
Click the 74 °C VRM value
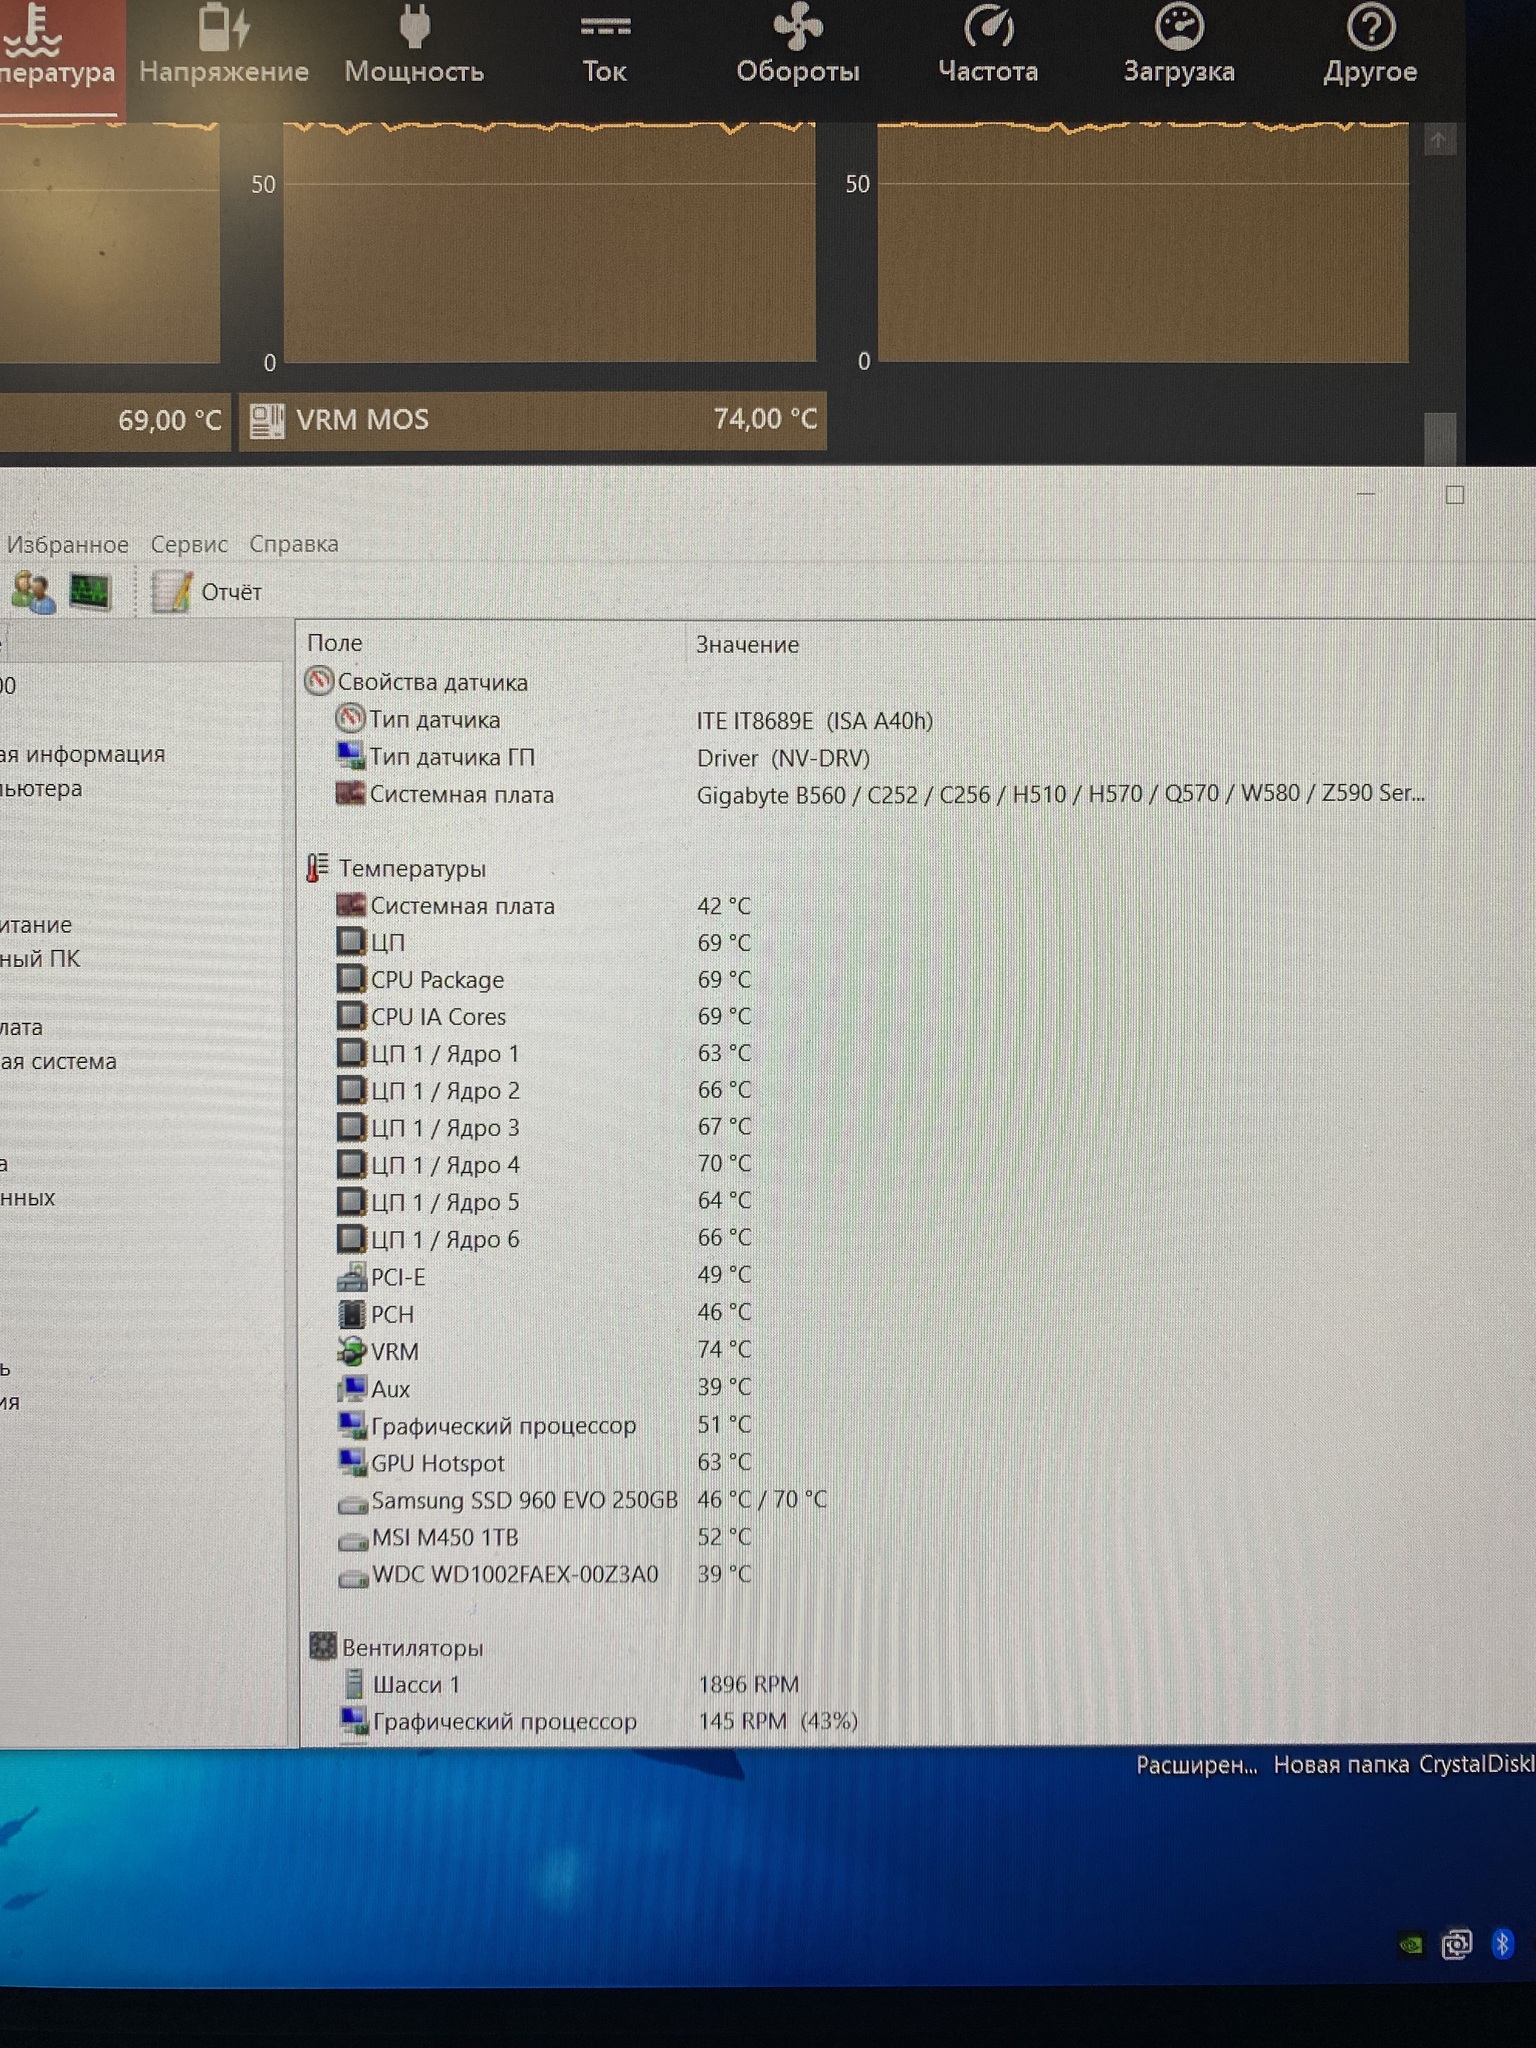[x=724, y=1350]
